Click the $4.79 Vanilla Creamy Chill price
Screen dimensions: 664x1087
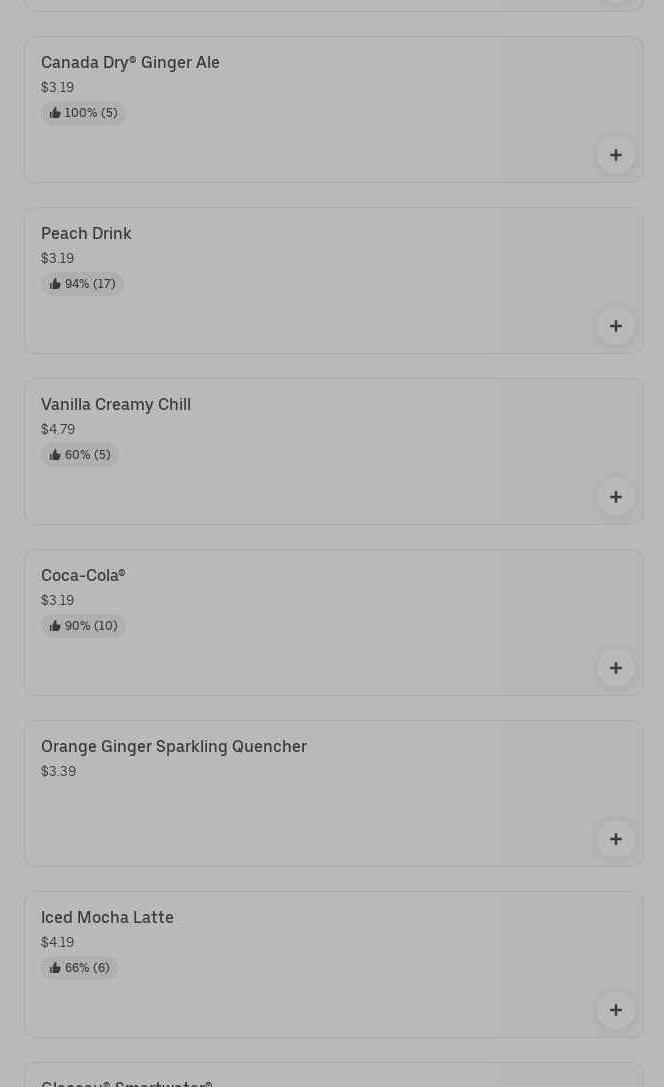pos(58,429)
